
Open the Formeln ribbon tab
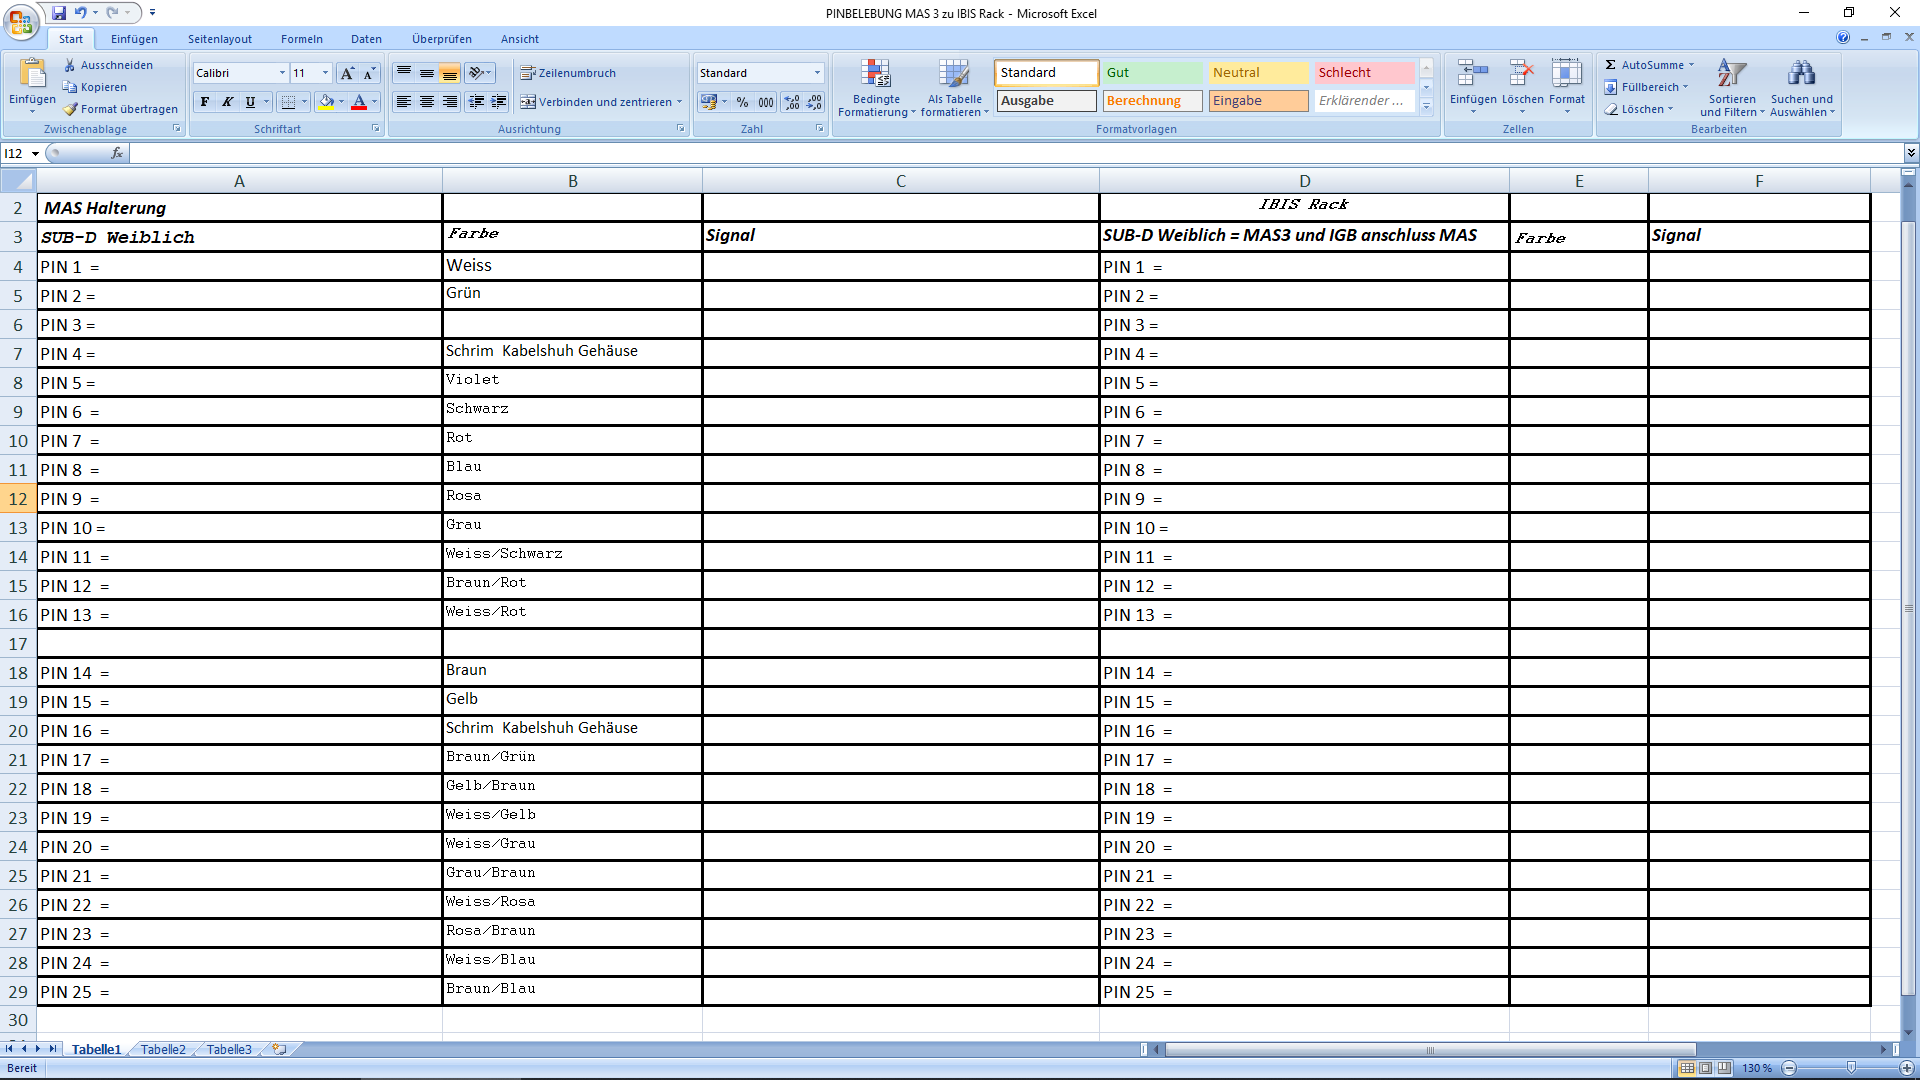point(301,39)
